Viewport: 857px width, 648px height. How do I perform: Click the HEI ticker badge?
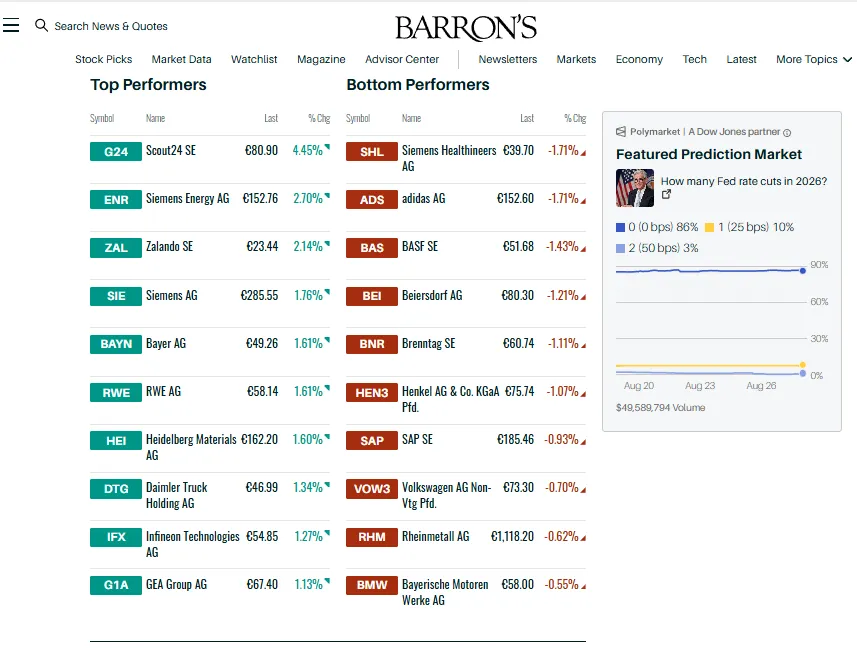point(116,440)
